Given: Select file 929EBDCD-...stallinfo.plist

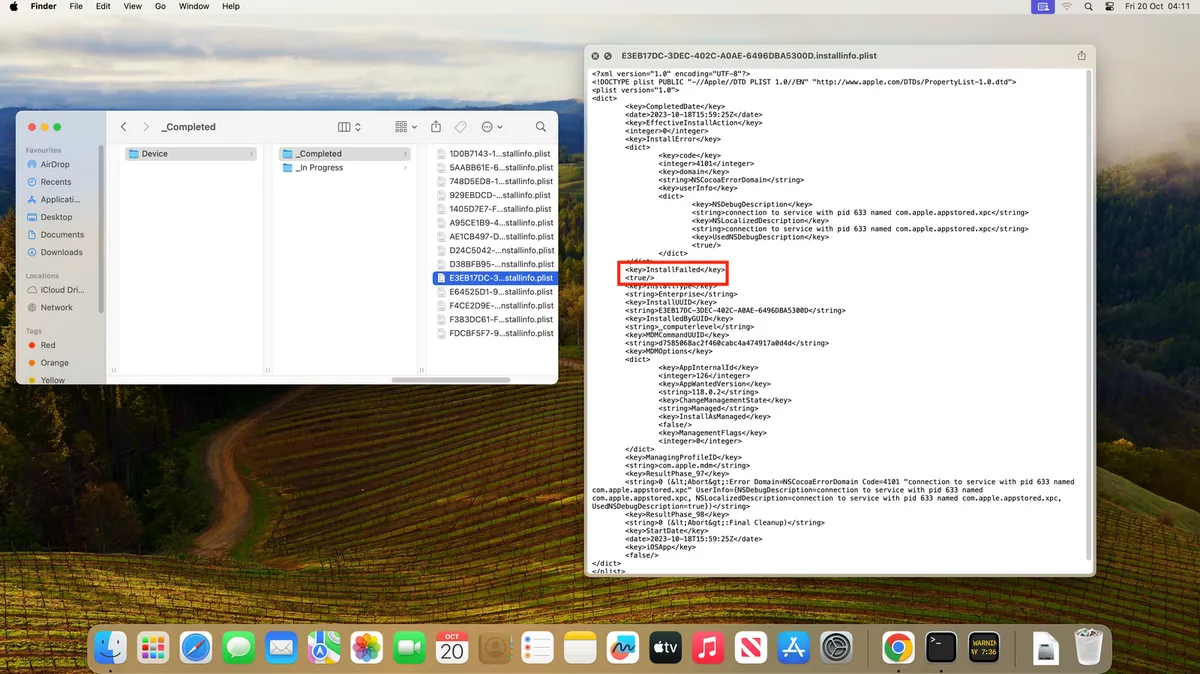Looking at the screenshot, I should tap(494, 195).
